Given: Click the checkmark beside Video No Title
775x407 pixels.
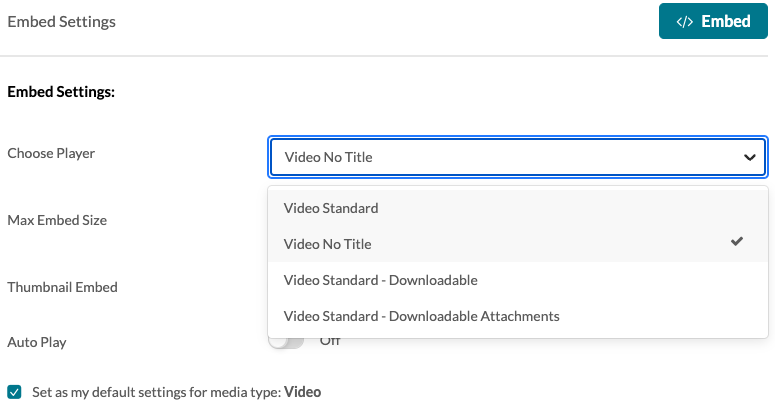Looking at the screenshot, I should tap(736, 241).
